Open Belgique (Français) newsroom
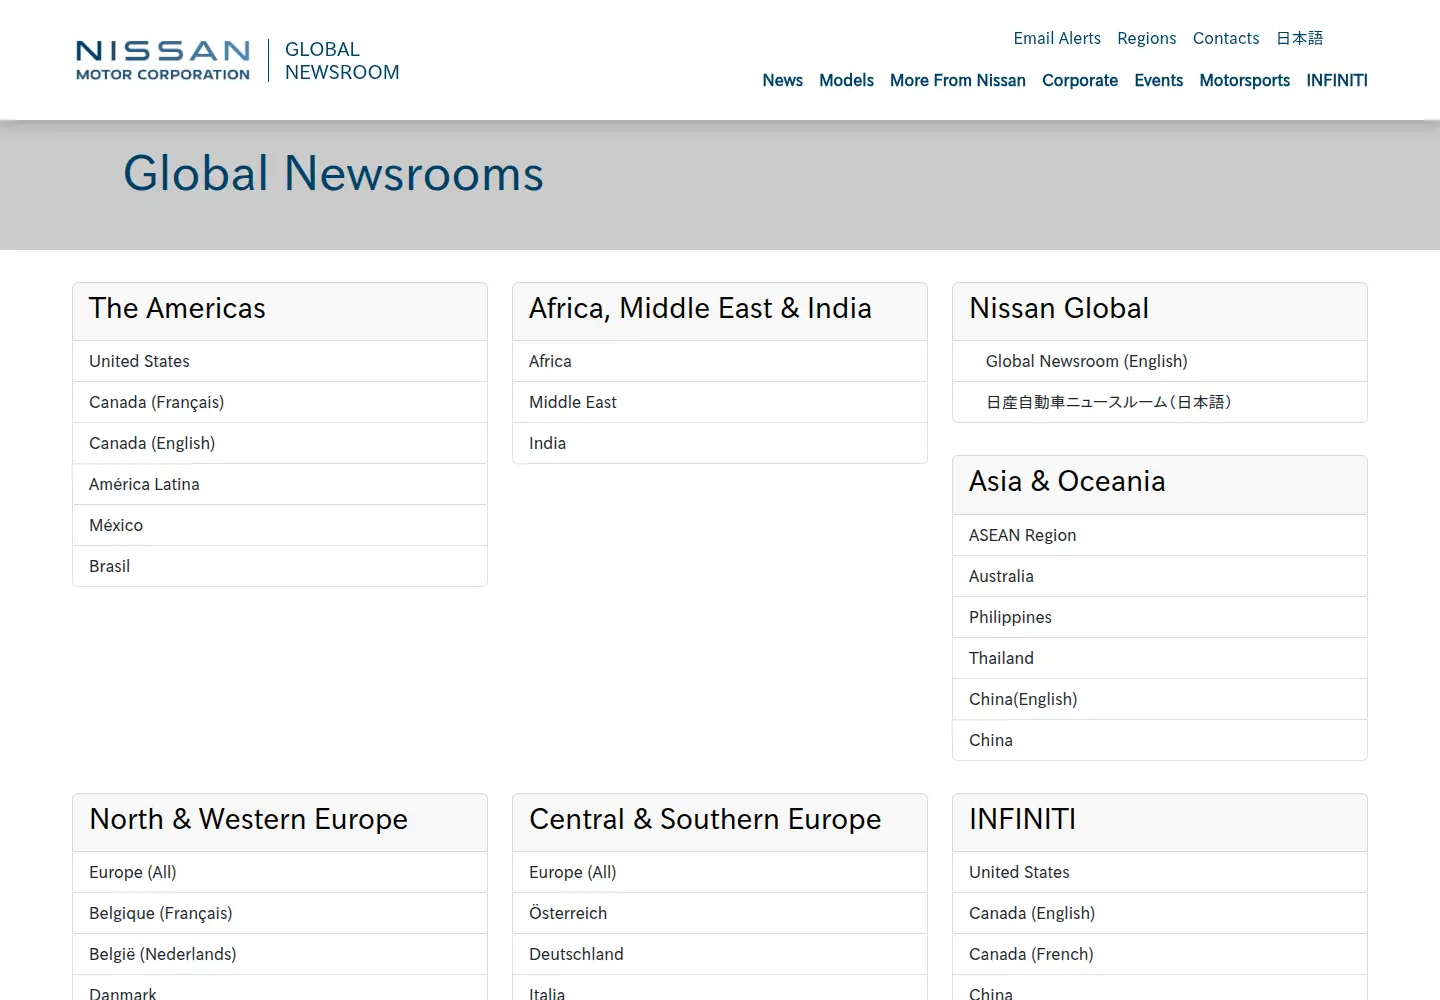This screenshot has width=1440, height=1000. [x=280, y=913]
